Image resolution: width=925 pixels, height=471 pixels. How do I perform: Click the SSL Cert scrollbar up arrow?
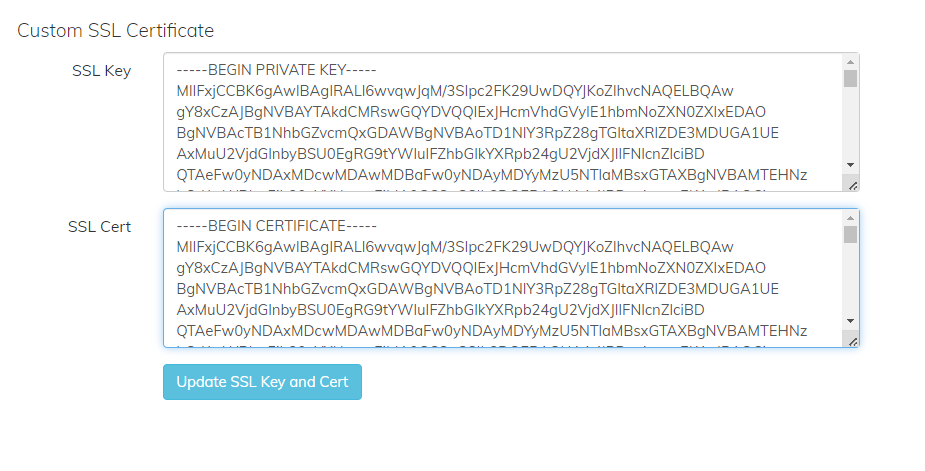[x=850, y=218]
